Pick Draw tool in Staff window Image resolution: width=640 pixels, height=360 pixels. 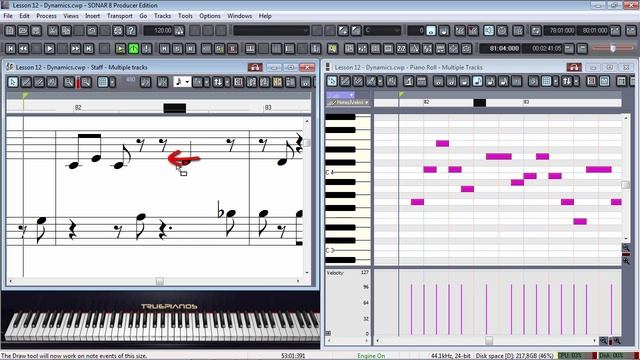[26, 82]
